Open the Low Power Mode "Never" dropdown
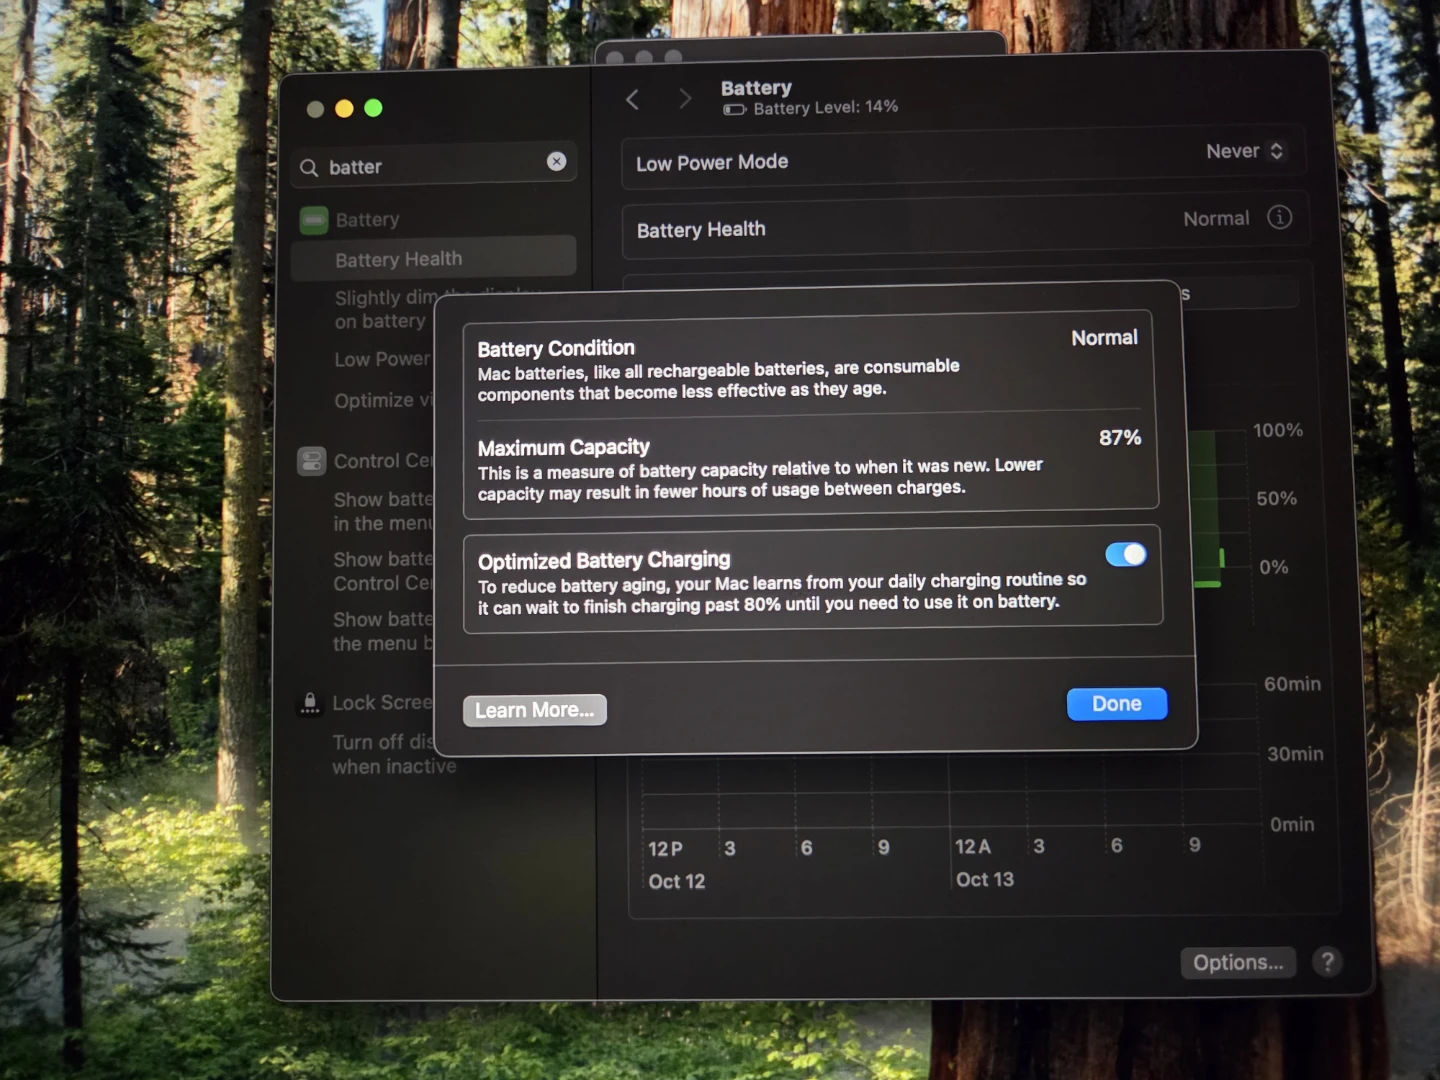Screen dimensions: 1440x1080 1244,151
